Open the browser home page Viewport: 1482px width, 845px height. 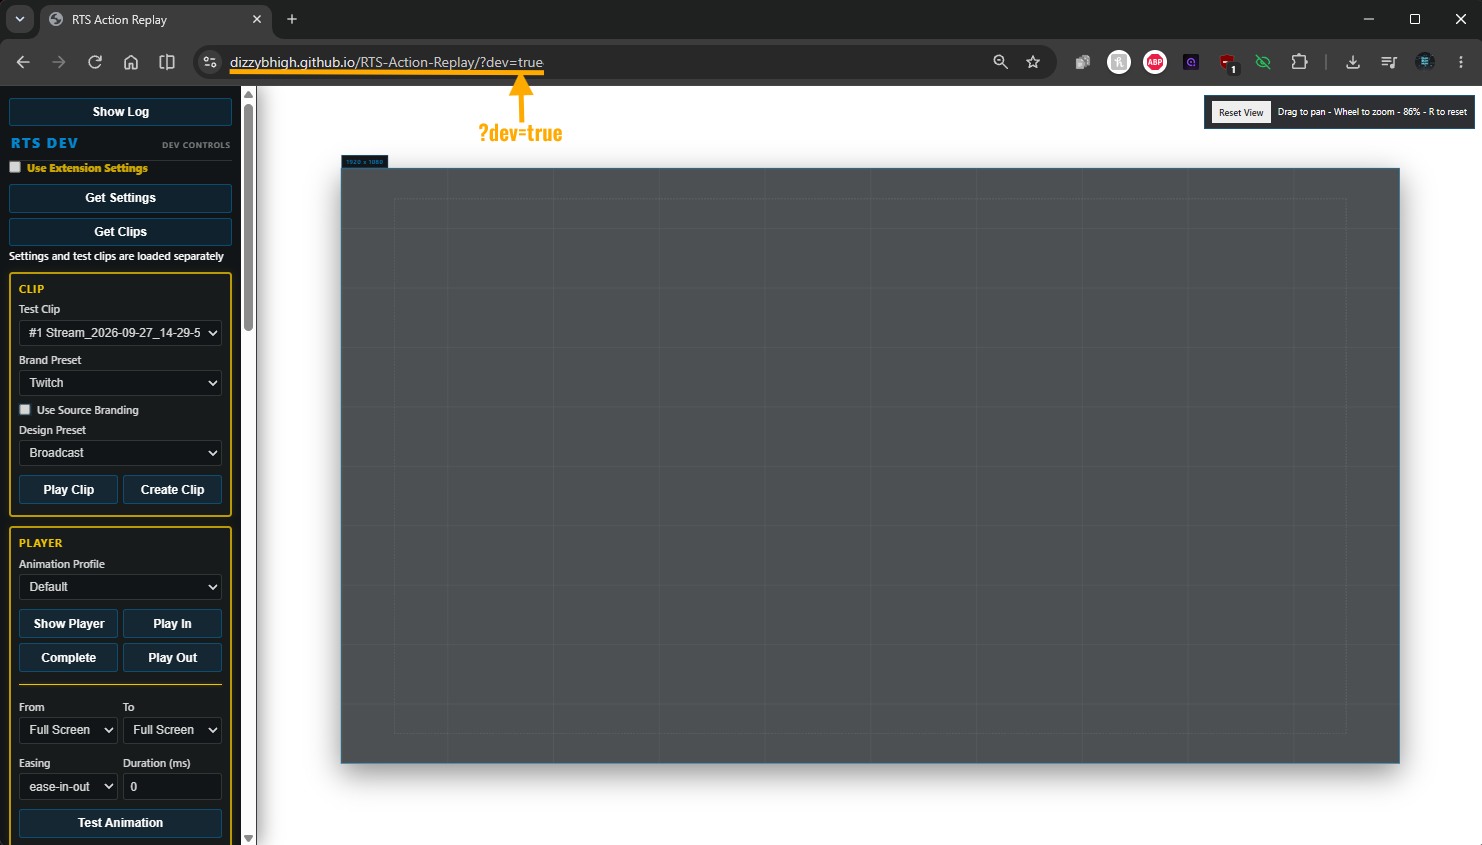tap(131, 62)
